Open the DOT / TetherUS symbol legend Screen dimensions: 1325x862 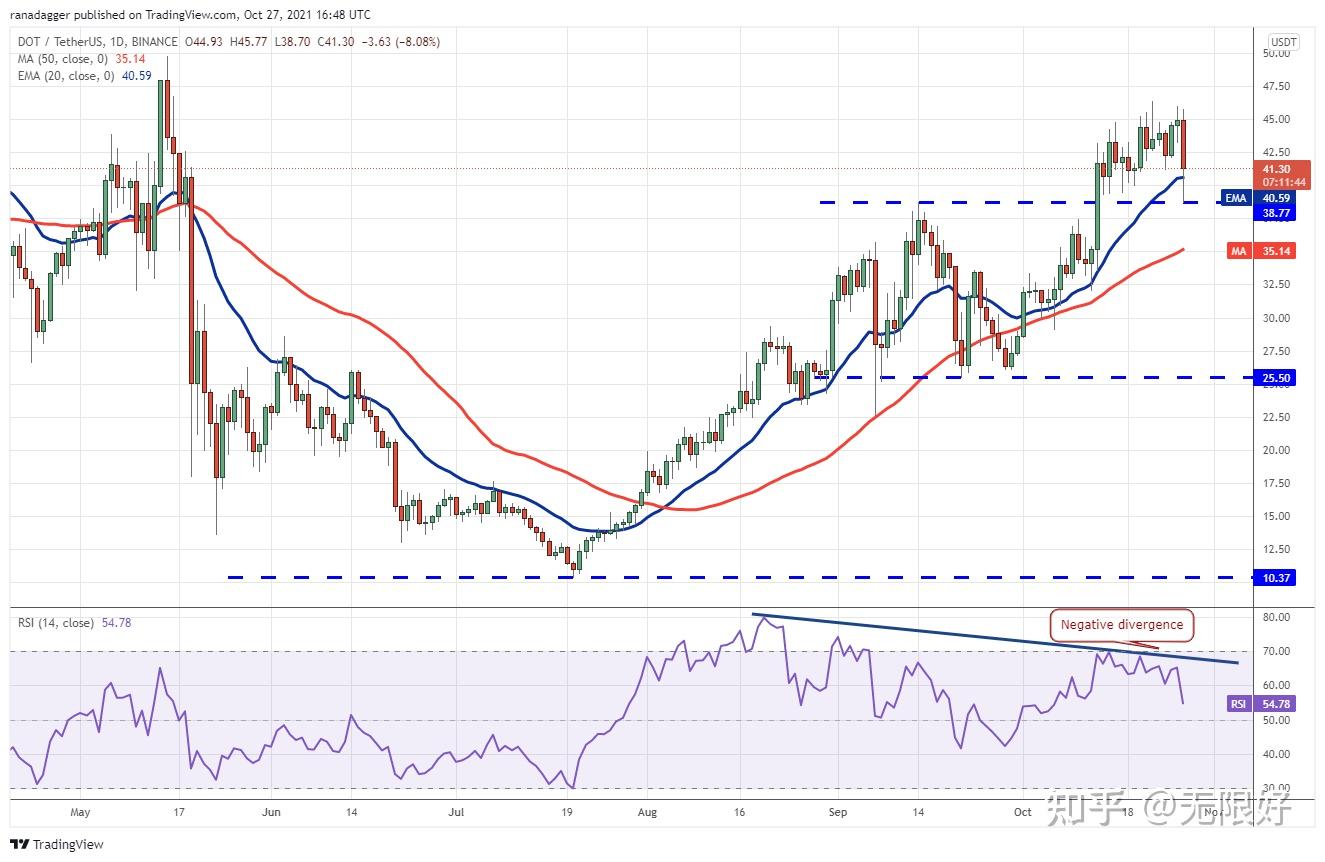[x=94, y=42]
